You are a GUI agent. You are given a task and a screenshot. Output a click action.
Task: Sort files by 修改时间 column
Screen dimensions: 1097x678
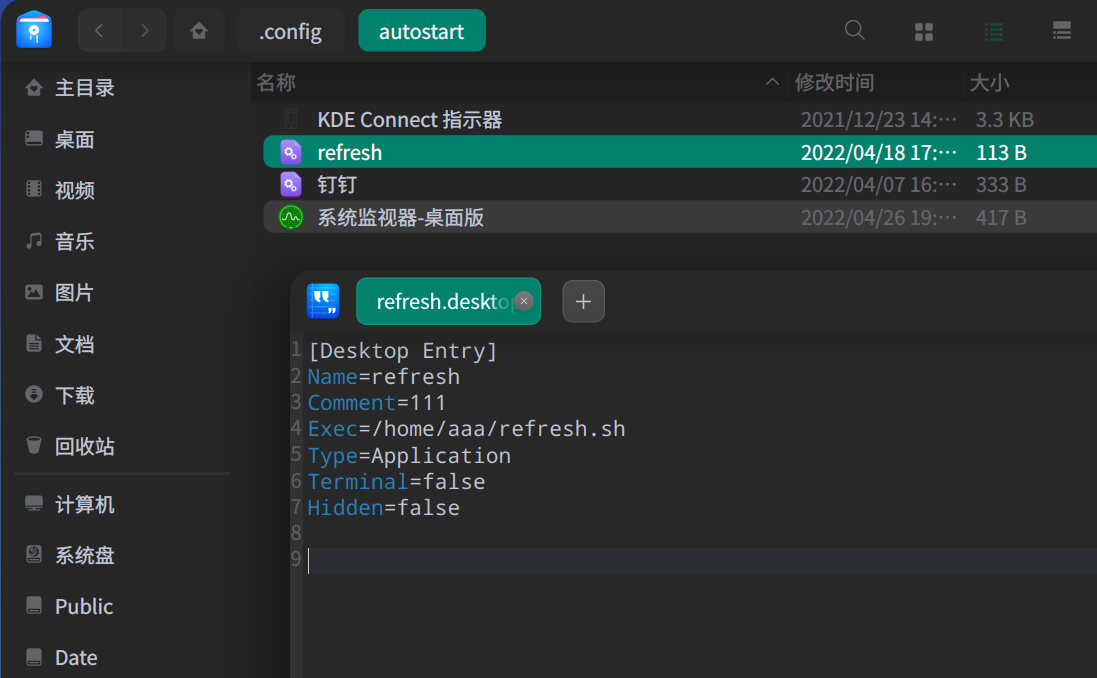834,82
